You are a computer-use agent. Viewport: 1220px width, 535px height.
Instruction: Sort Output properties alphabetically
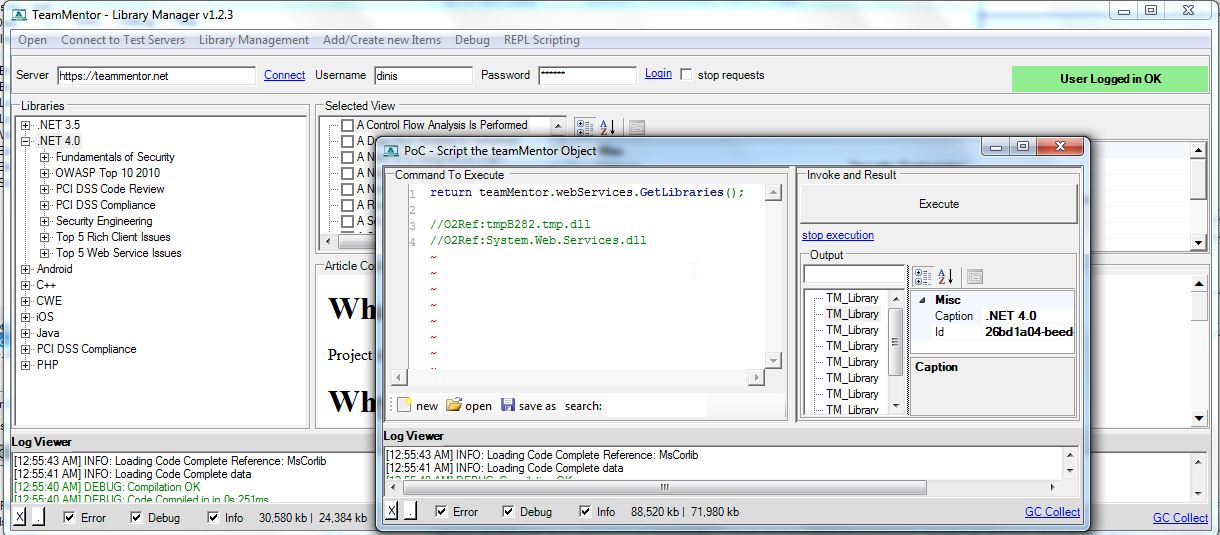[946, 276]
